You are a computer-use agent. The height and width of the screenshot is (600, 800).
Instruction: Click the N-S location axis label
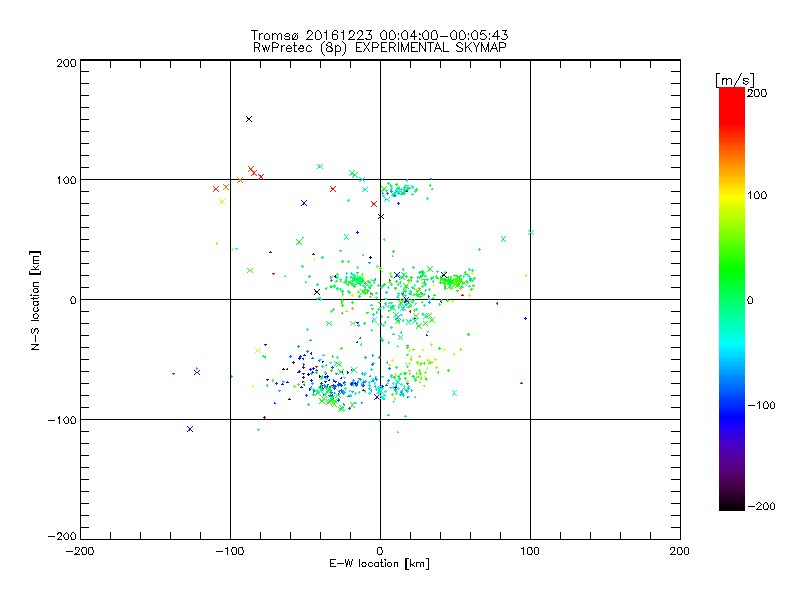pyautogui.click(x=35, y=300)
